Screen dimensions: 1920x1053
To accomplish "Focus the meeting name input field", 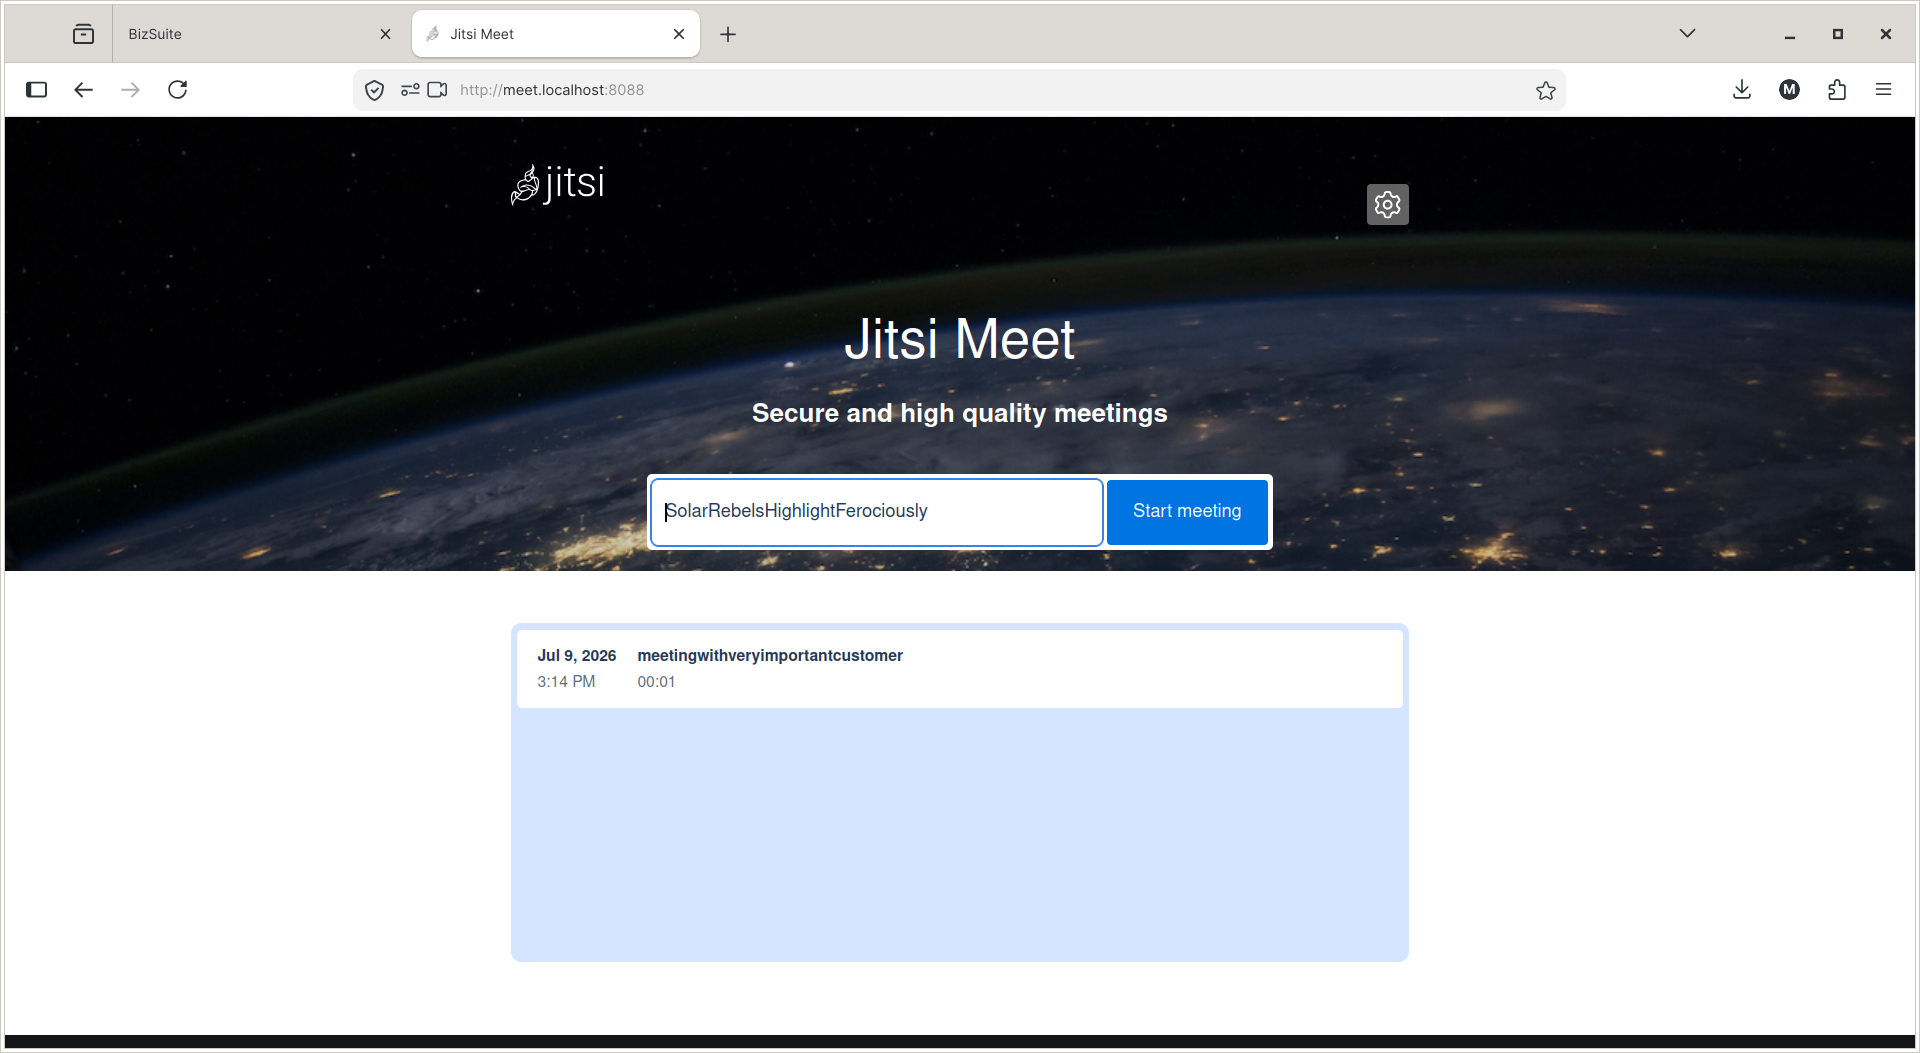I will click(876, 511).
